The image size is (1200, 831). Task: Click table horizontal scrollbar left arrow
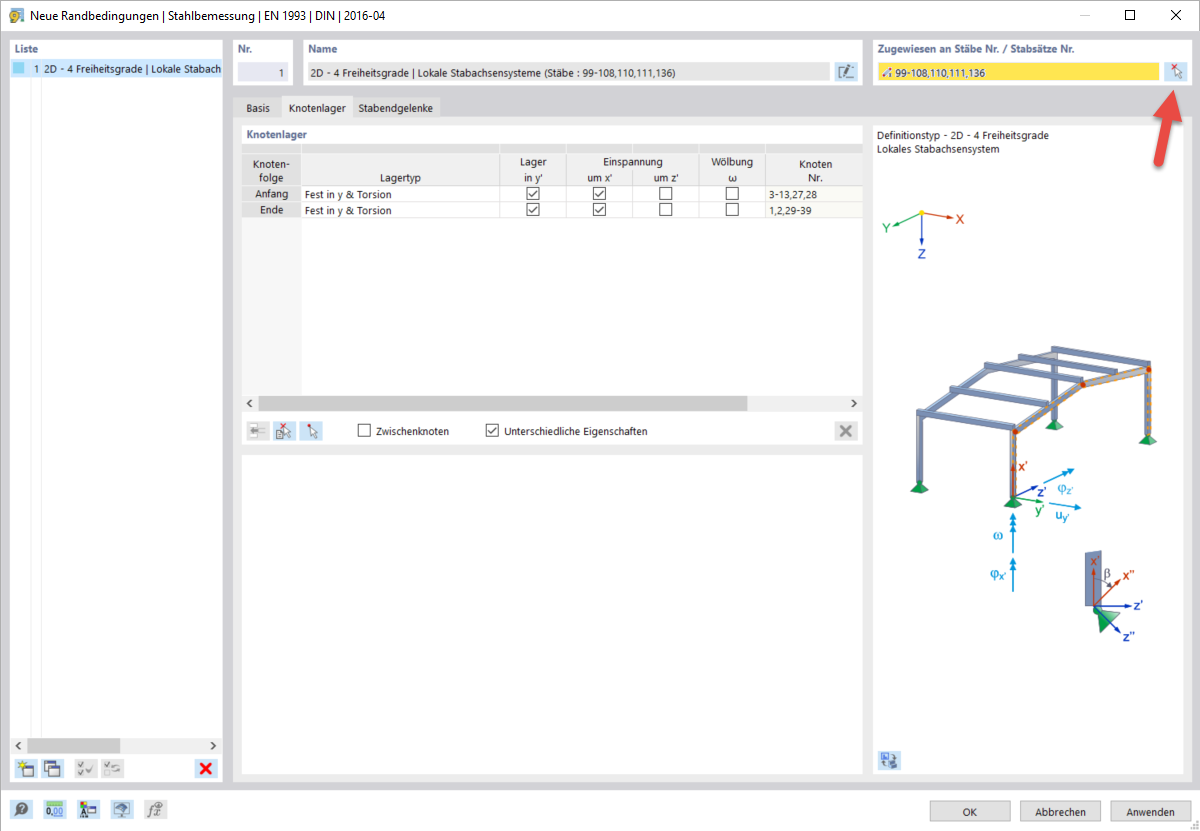(251, 403)
